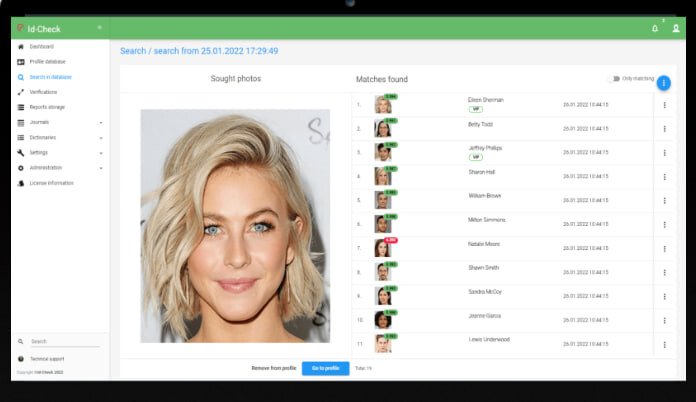Toggle the Only matching switch
This screenshot has height=402, width=696.
[x=612, y=79]
